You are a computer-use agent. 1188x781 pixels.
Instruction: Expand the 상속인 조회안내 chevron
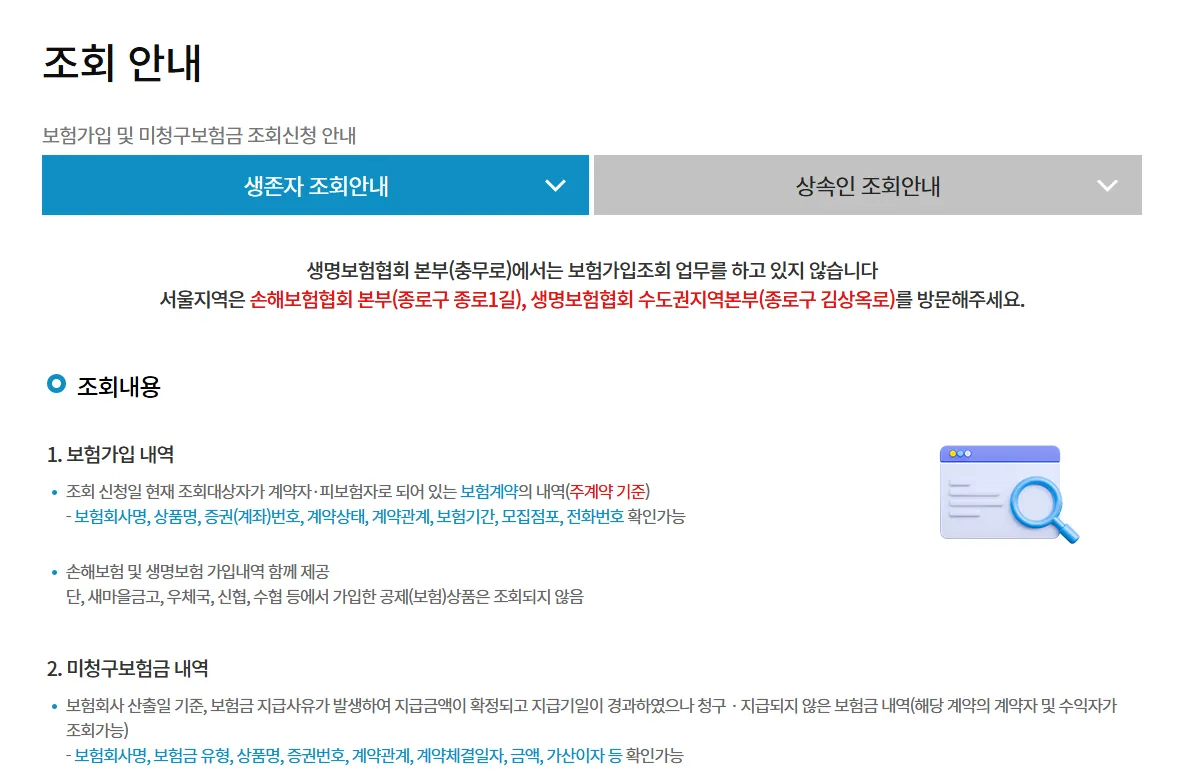click(1105, 185)
